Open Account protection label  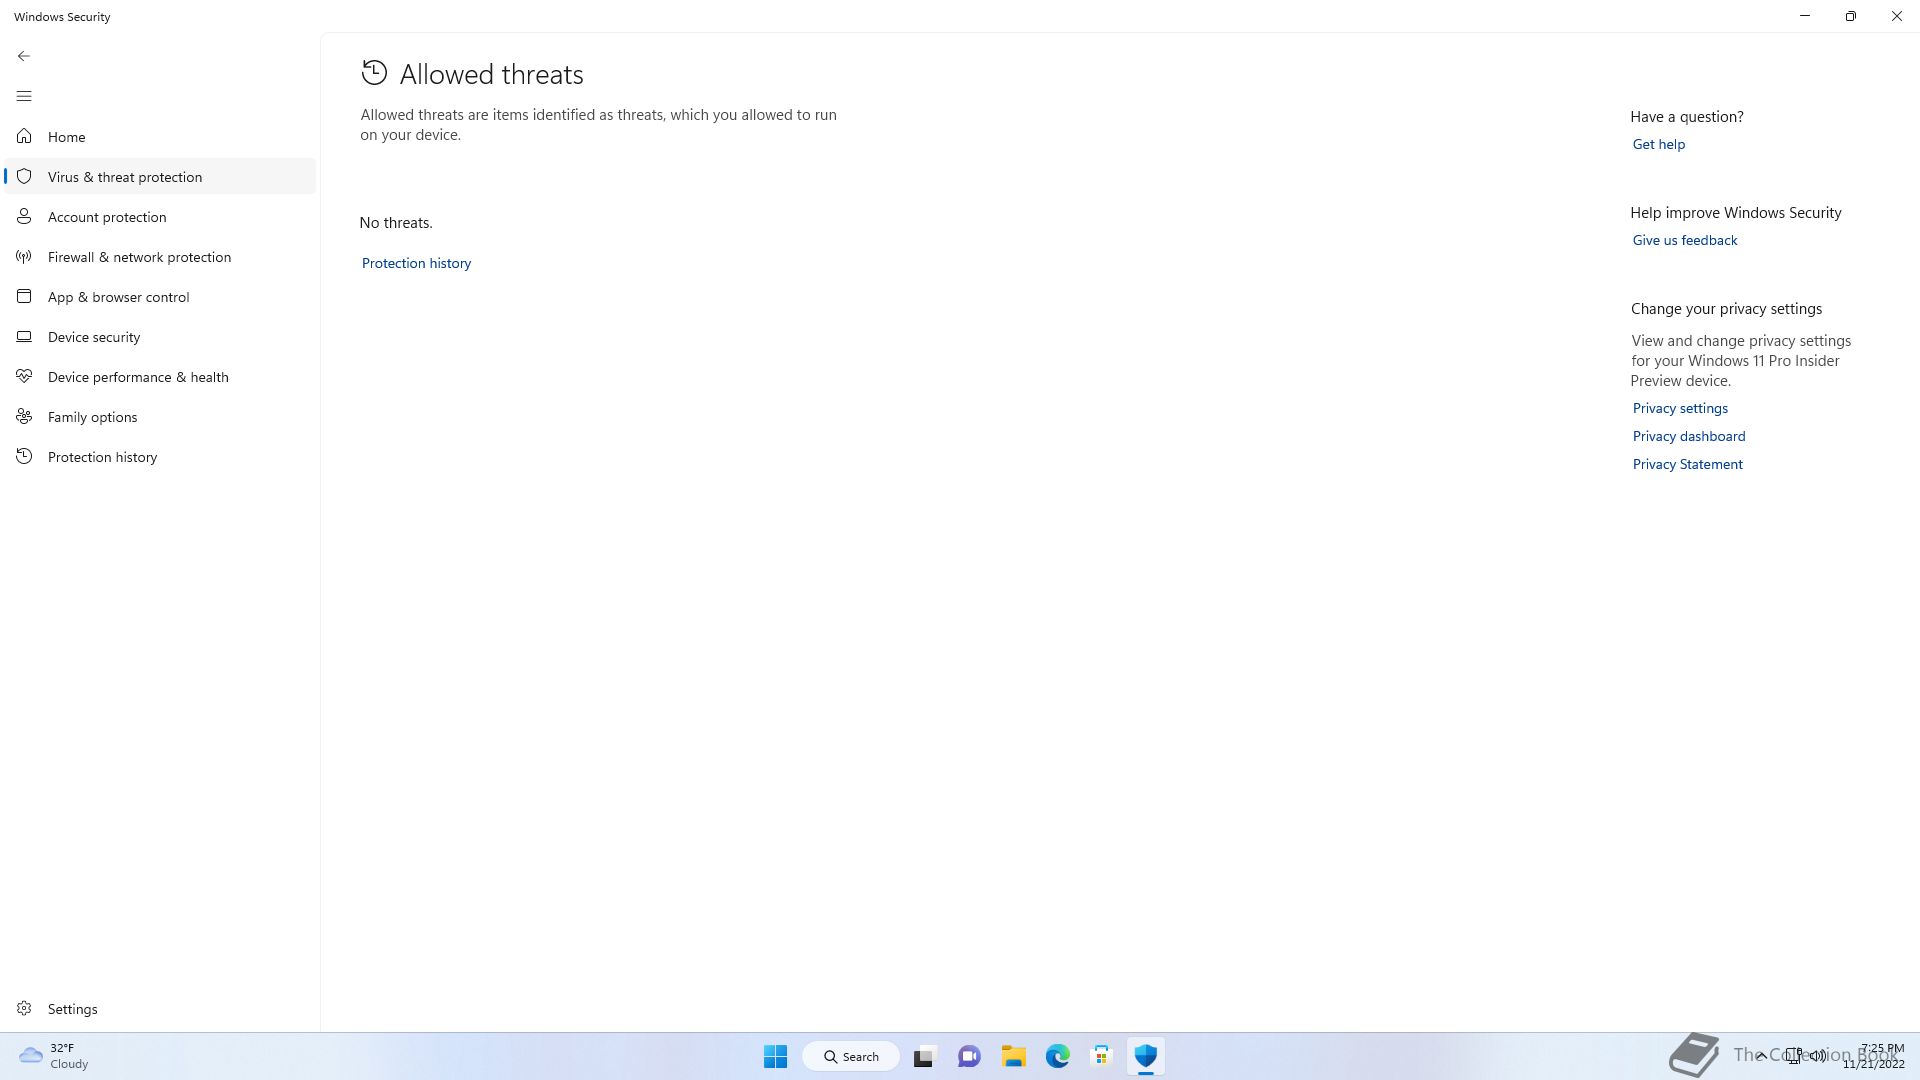[107, 217]
